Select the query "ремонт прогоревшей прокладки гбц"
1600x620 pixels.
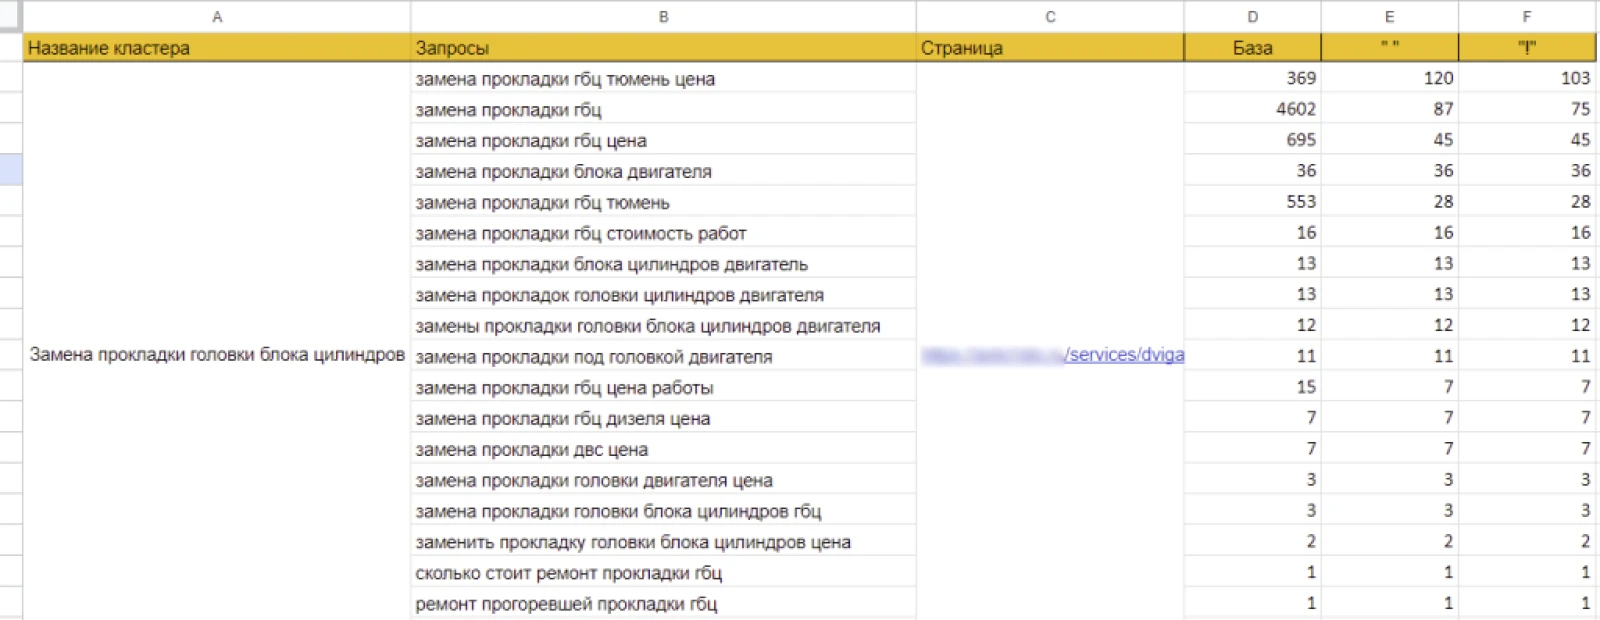pyautogui.click(x=663, y=605)
